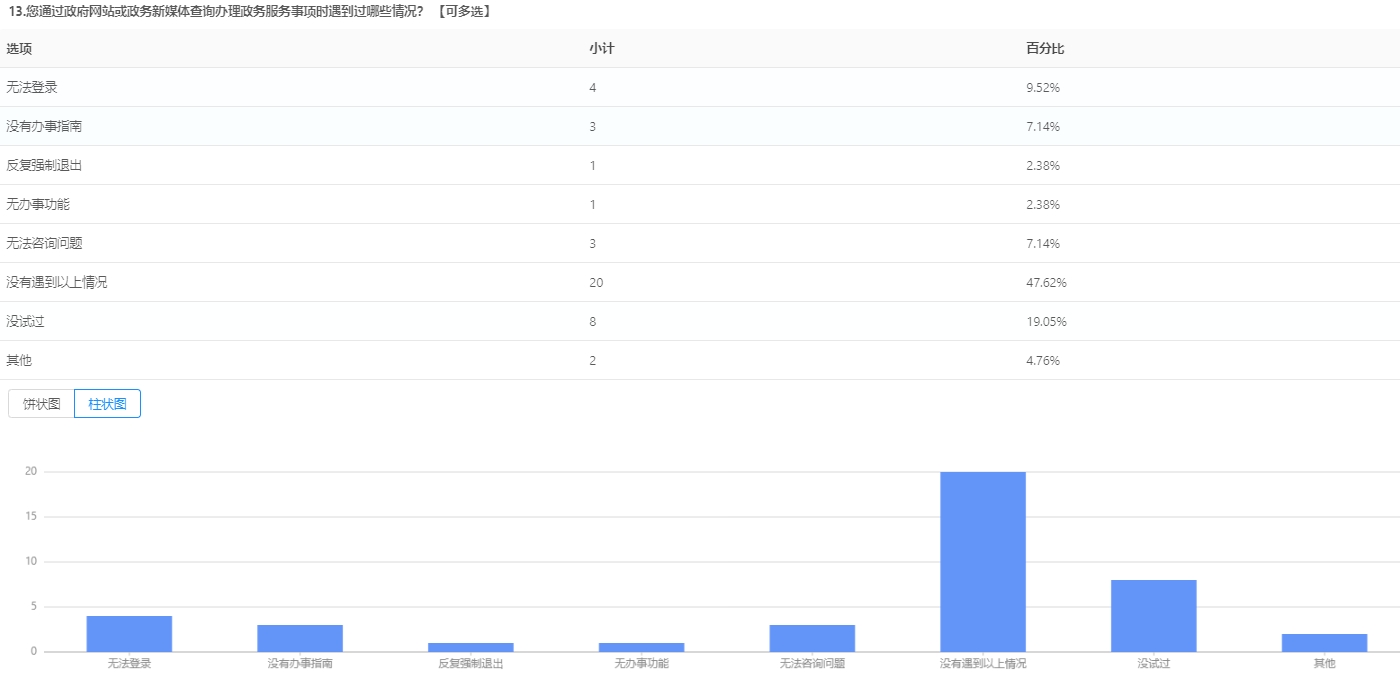Switch to the 饼状图 tab

click(42, 404)
